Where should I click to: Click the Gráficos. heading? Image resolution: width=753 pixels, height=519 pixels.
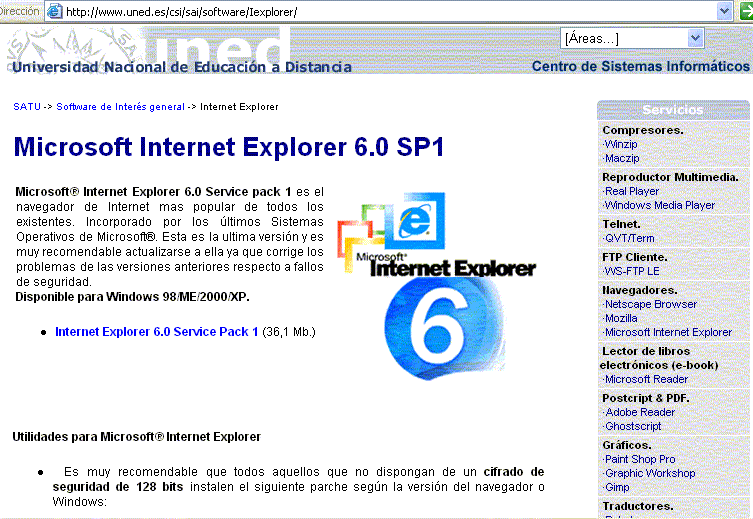[x=627, y=445]
